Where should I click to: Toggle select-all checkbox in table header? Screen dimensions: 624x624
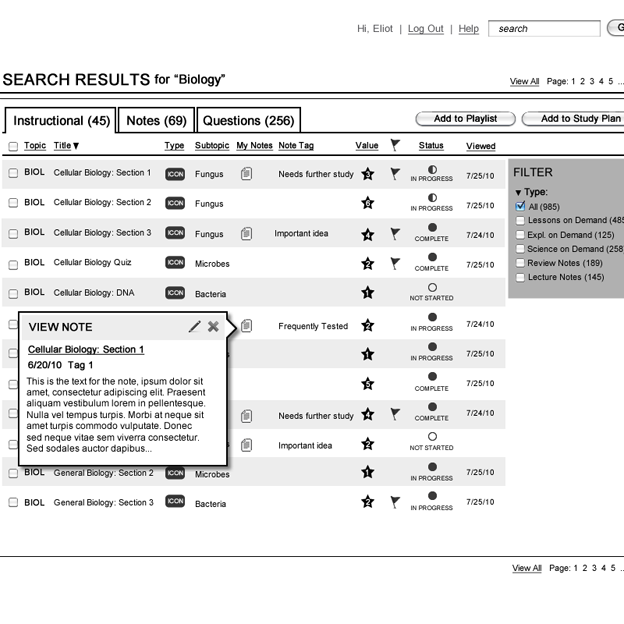13,147
